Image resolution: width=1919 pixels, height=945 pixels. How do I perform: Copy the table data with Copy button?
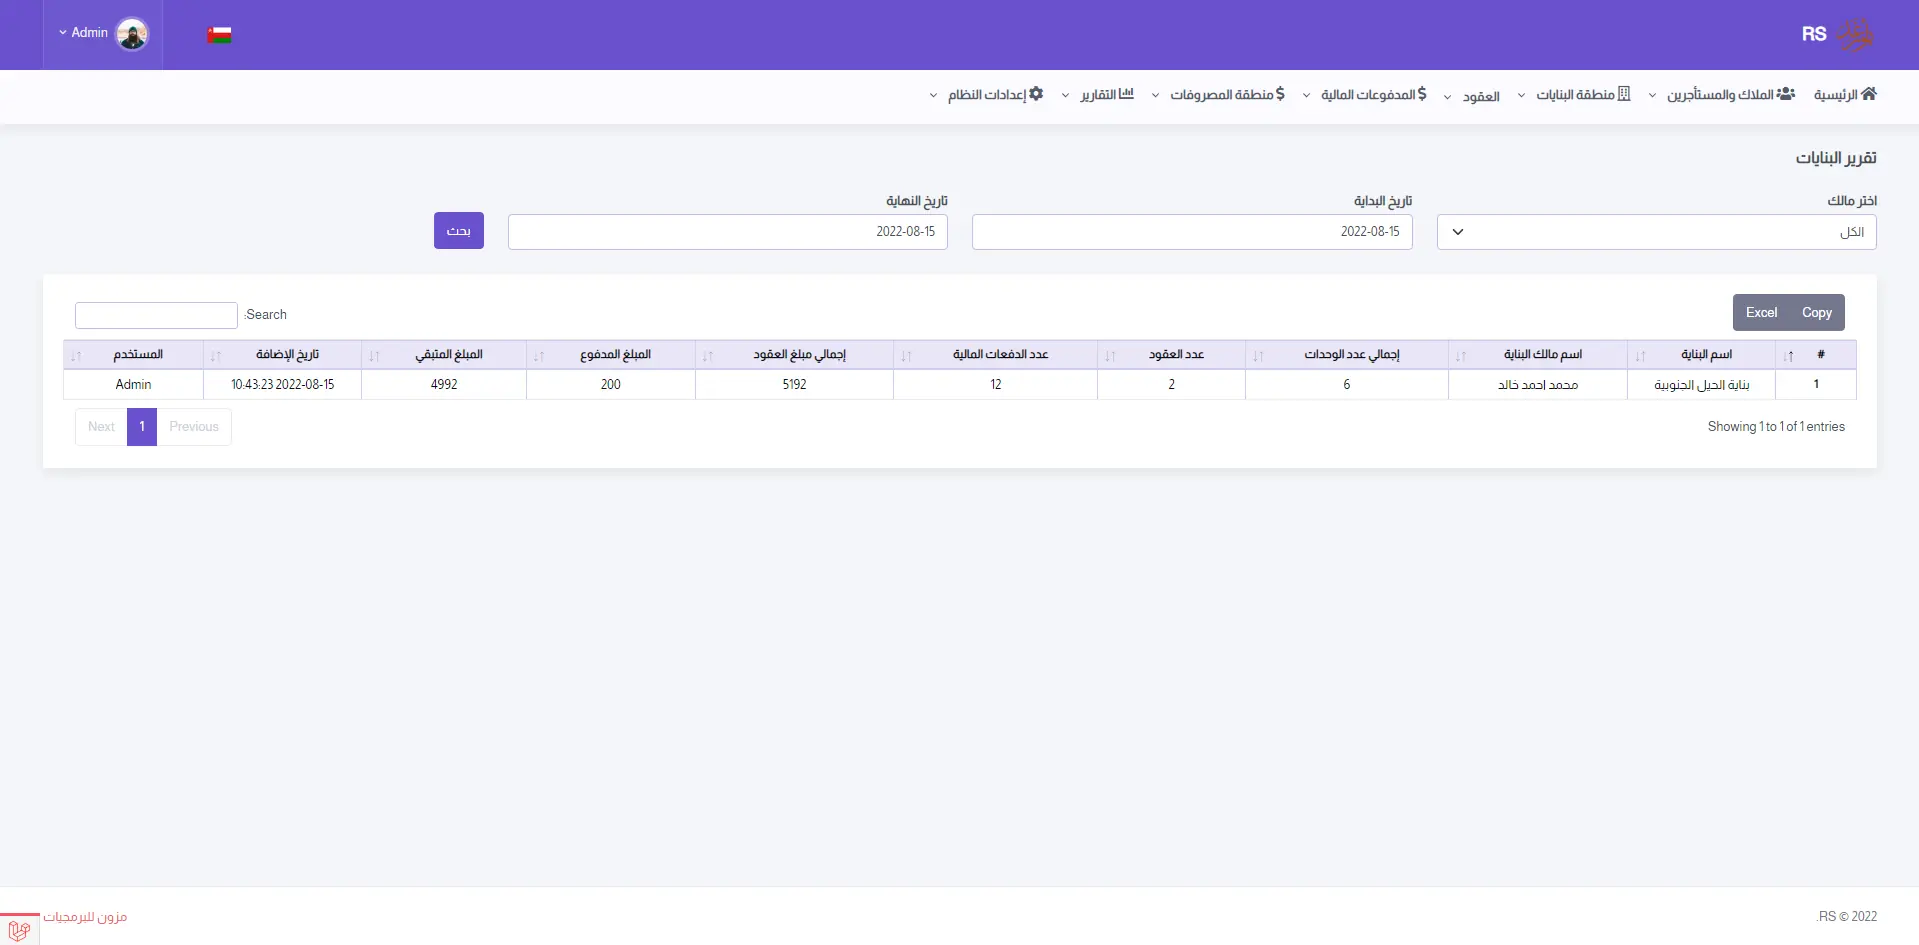click(x=1816, y=313)
